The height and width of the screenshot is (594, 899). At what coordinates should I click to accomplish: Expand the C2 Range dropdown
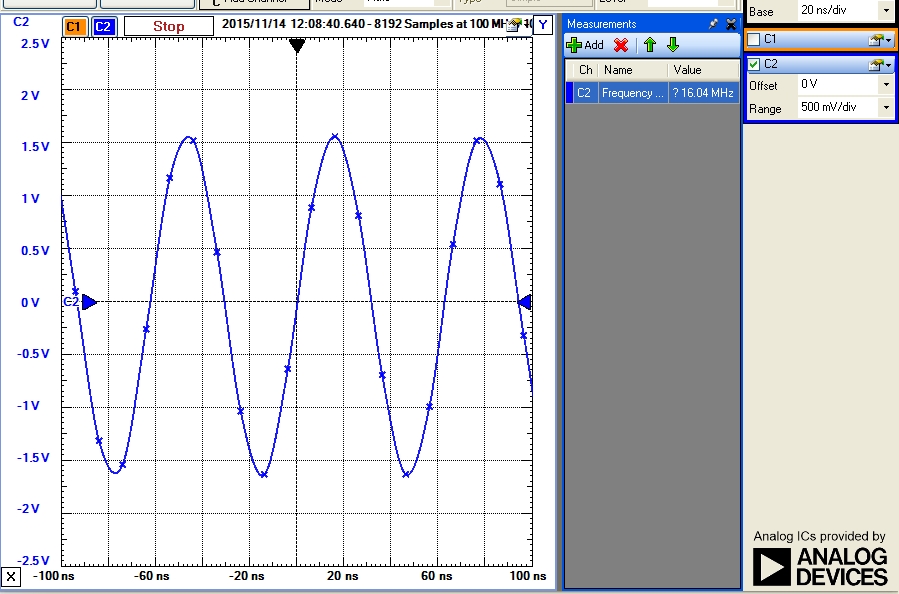885,108
